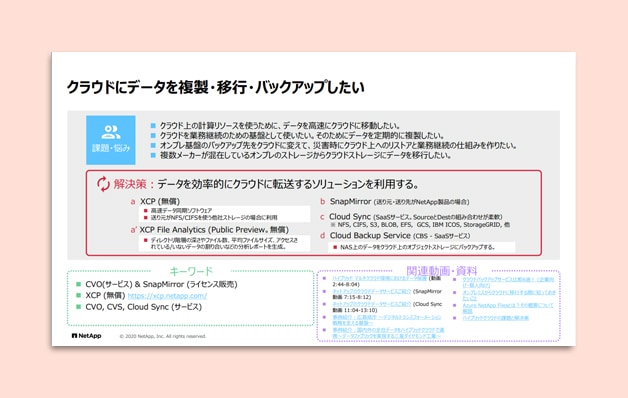This screenshot has width=628, height=398.
Task: Click the 課題・悩み people icon tile
Action: [x=111, y=140]
